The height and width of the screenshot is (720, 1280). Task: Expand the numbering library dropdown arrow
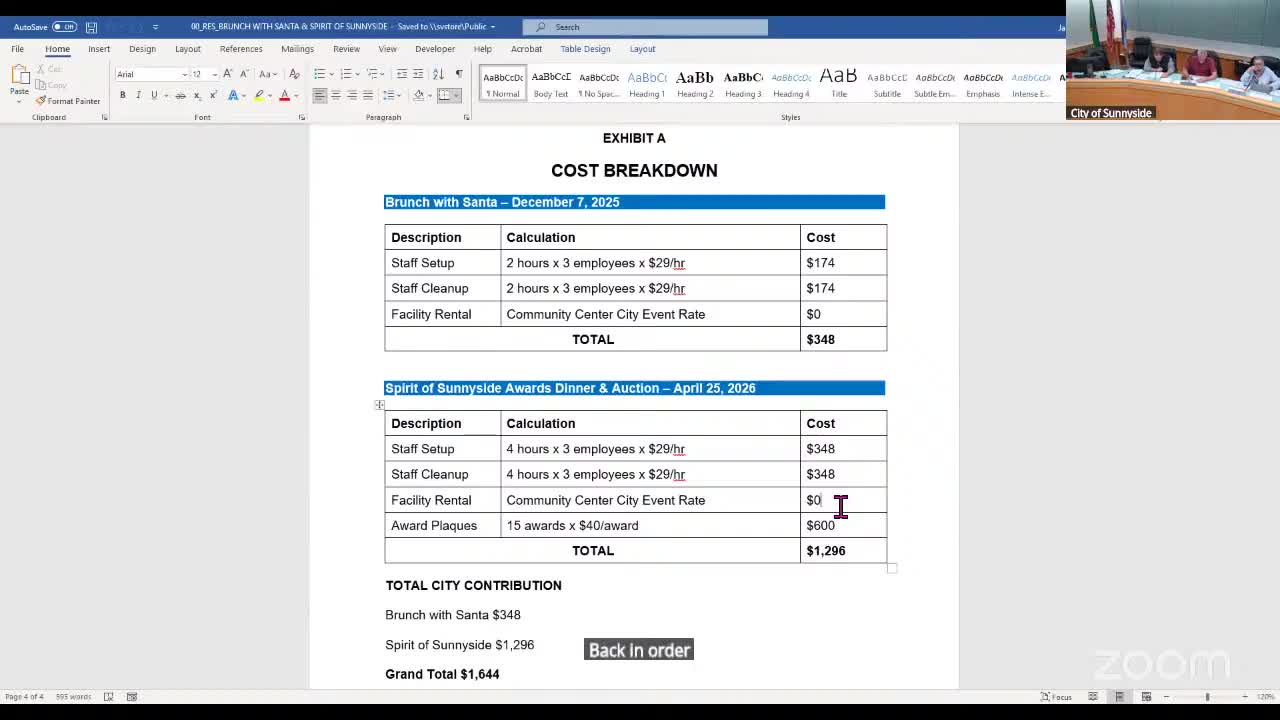click(x=357, y=74)
